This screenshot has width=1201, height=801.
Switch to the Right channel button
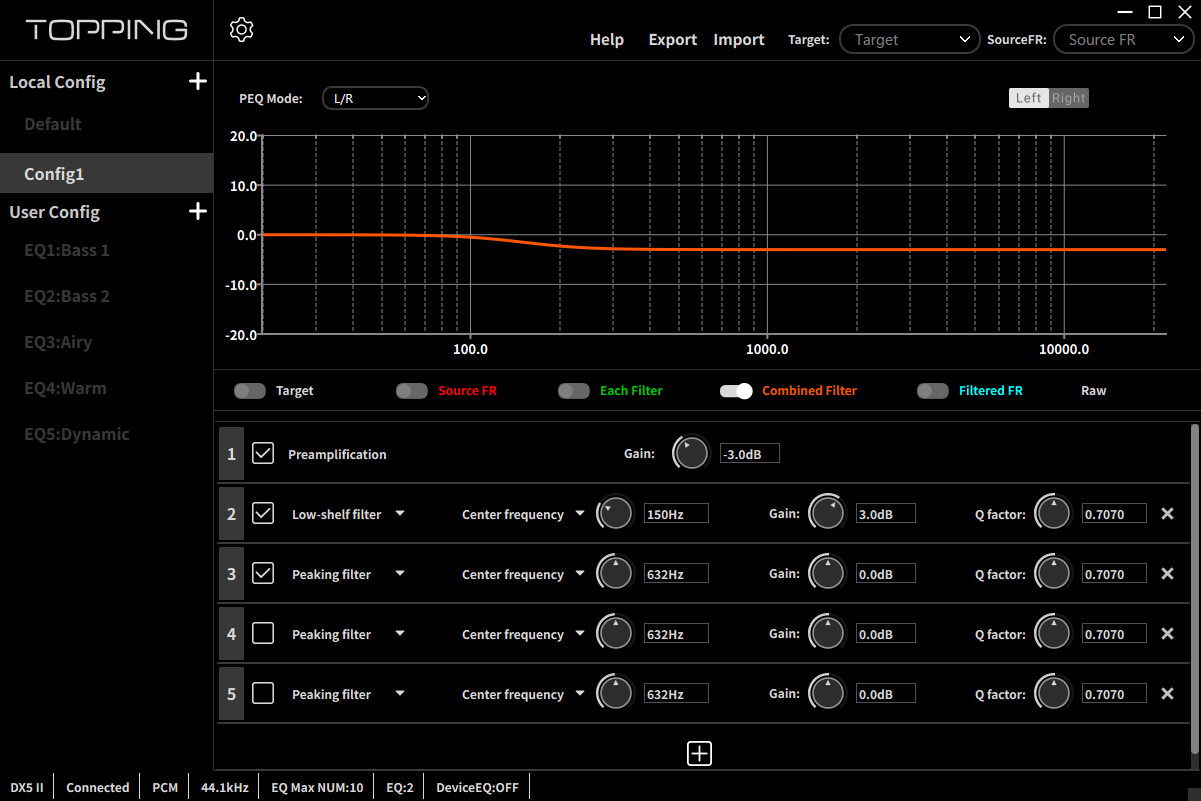(1068, 98)
